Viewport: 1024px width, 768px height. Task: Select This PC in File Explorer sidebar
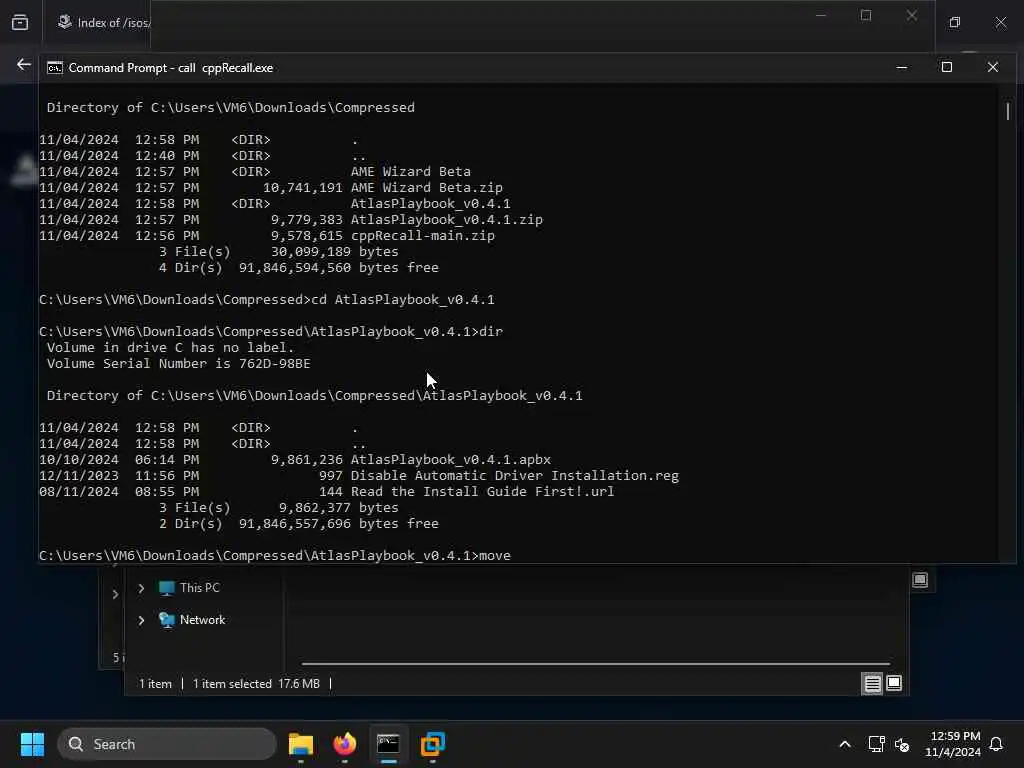[190, 588]
